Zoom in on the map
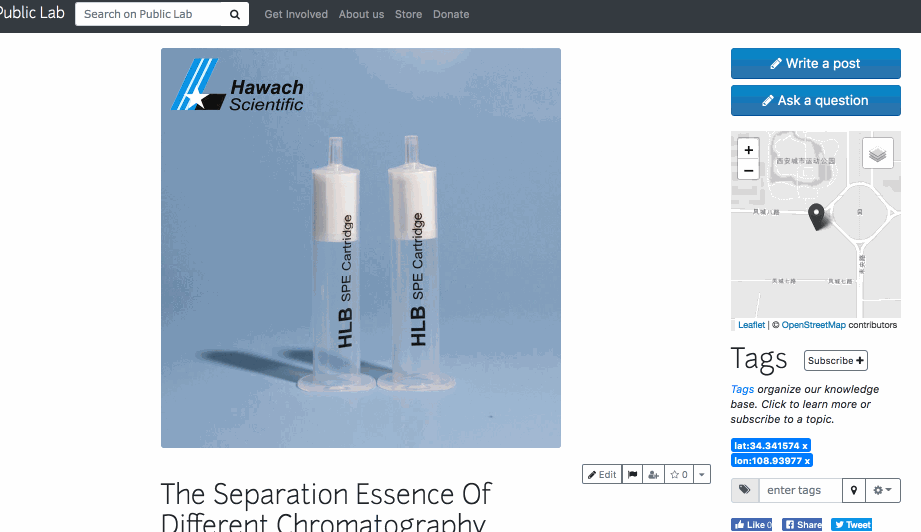The height and width of the screenshot is (532, 921). click(748, 150)
